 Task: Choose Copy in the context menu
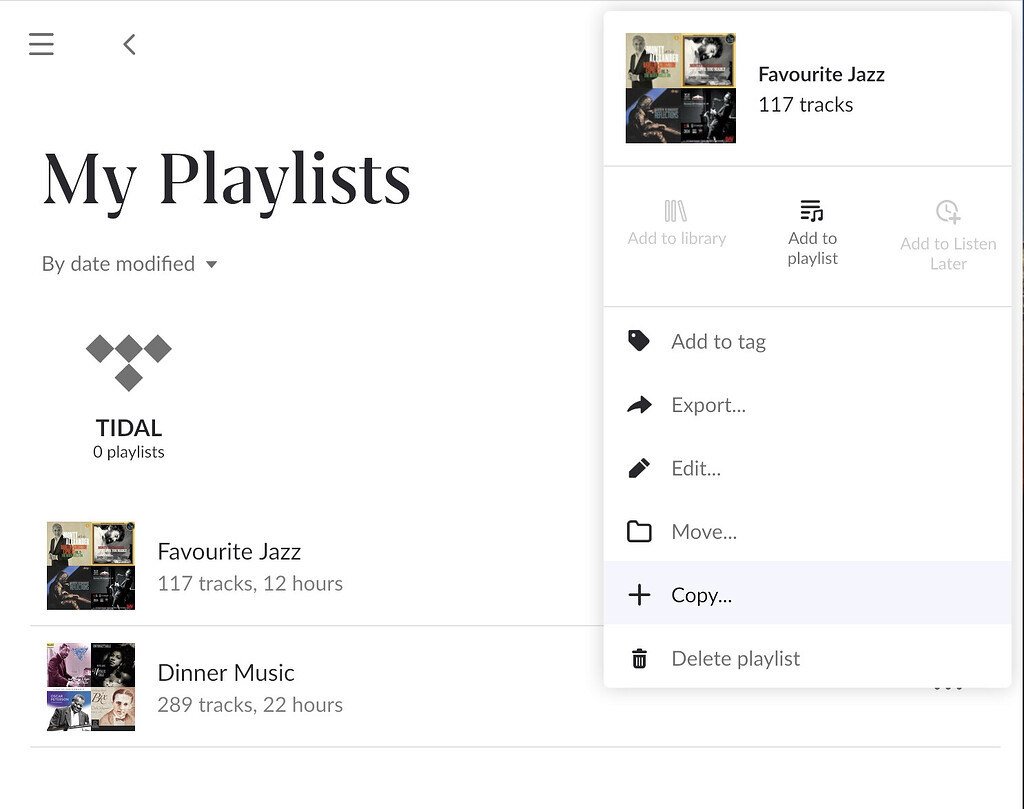pyautogui.click(x=701, y=595)
